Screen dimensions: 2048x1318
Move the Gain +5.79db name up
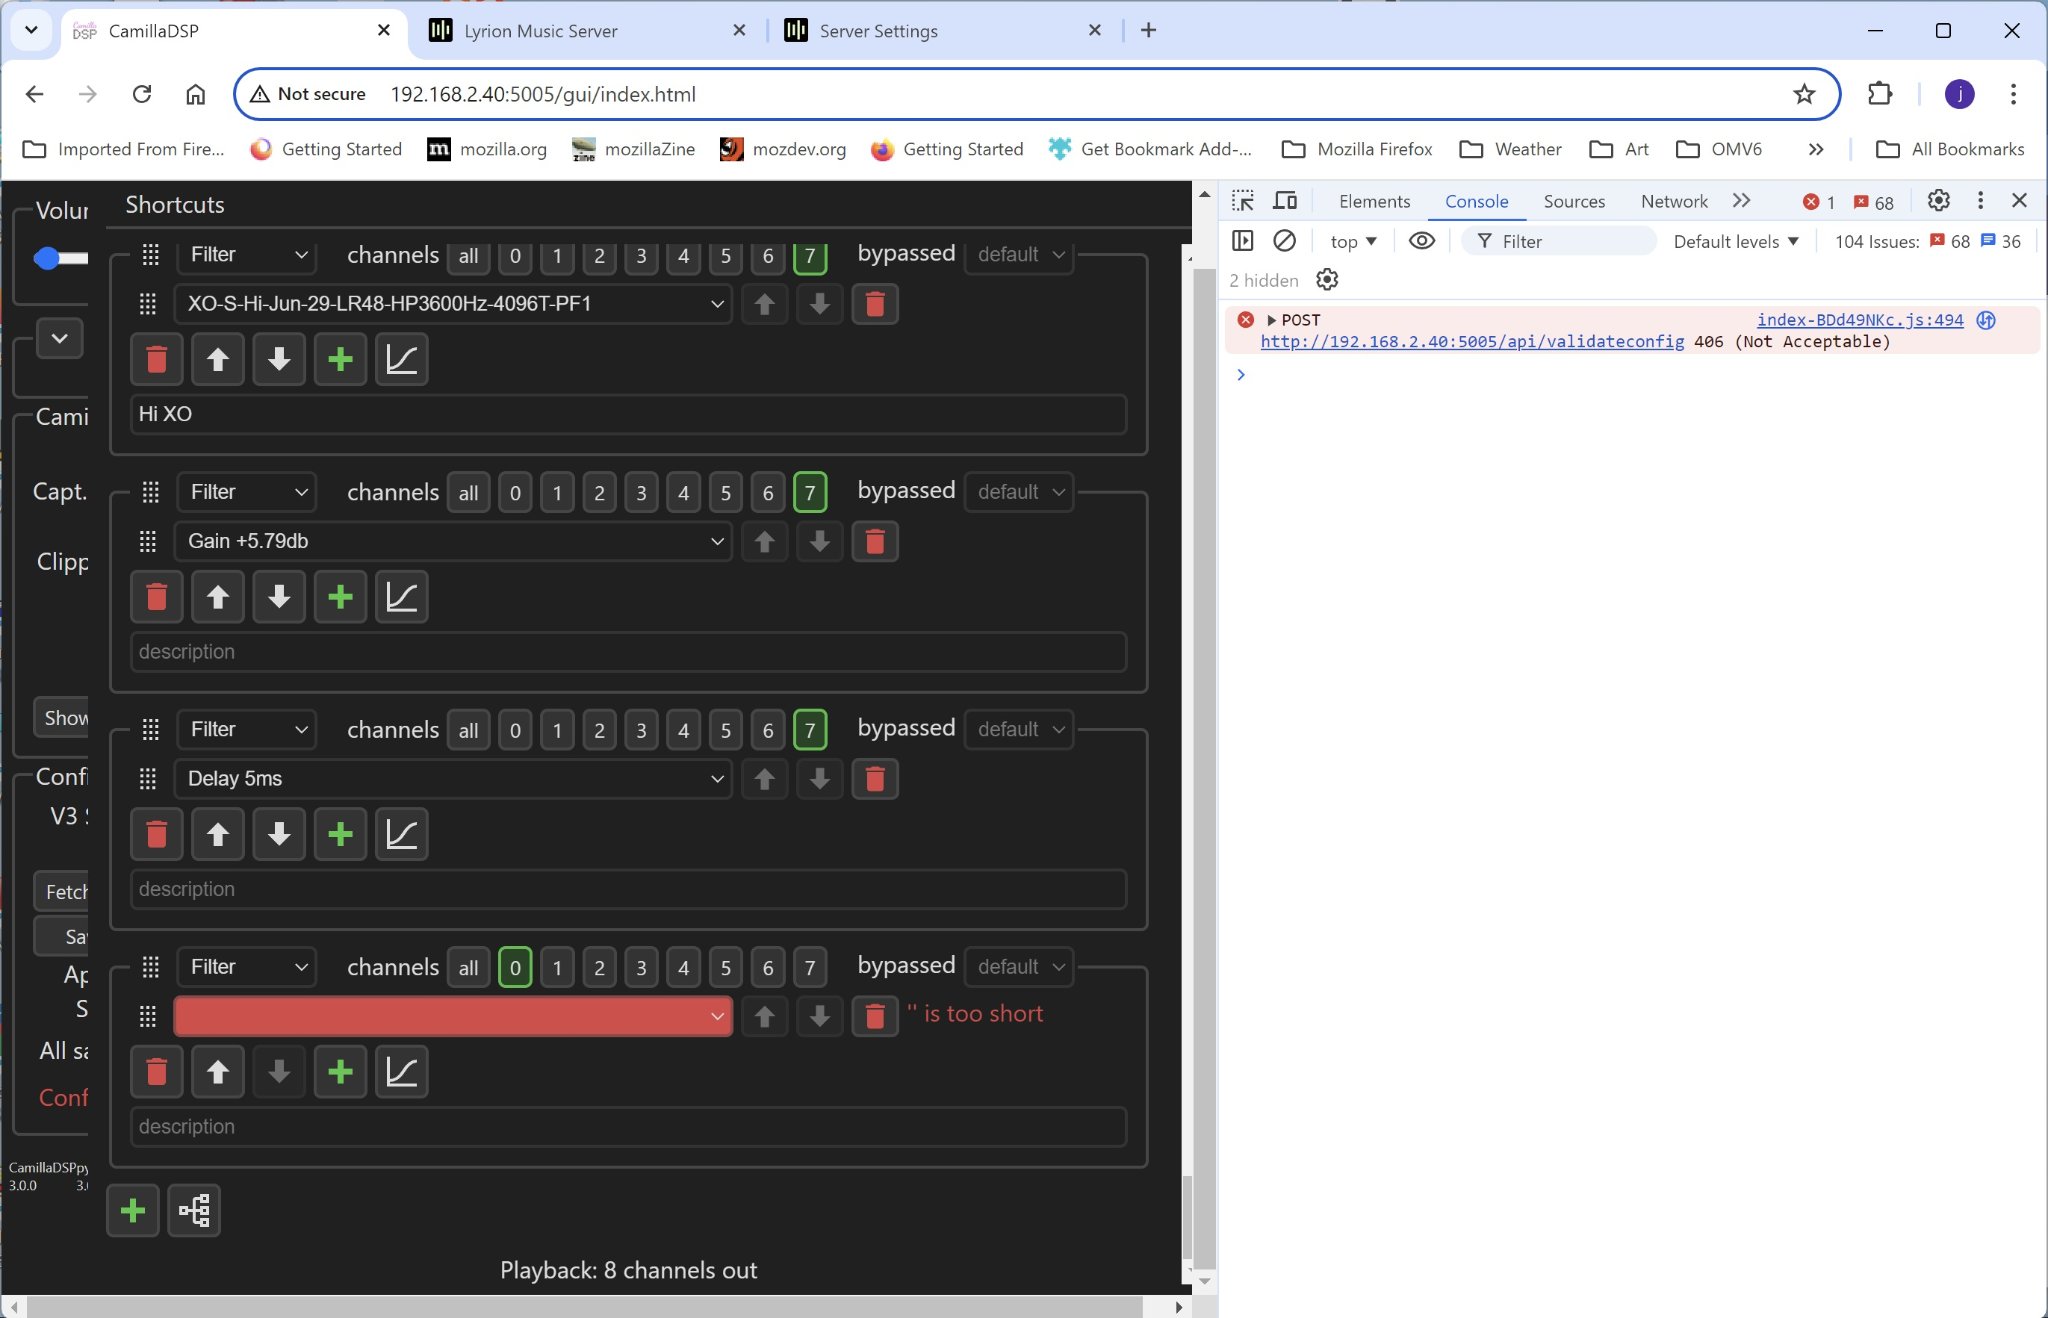(764, 542)
